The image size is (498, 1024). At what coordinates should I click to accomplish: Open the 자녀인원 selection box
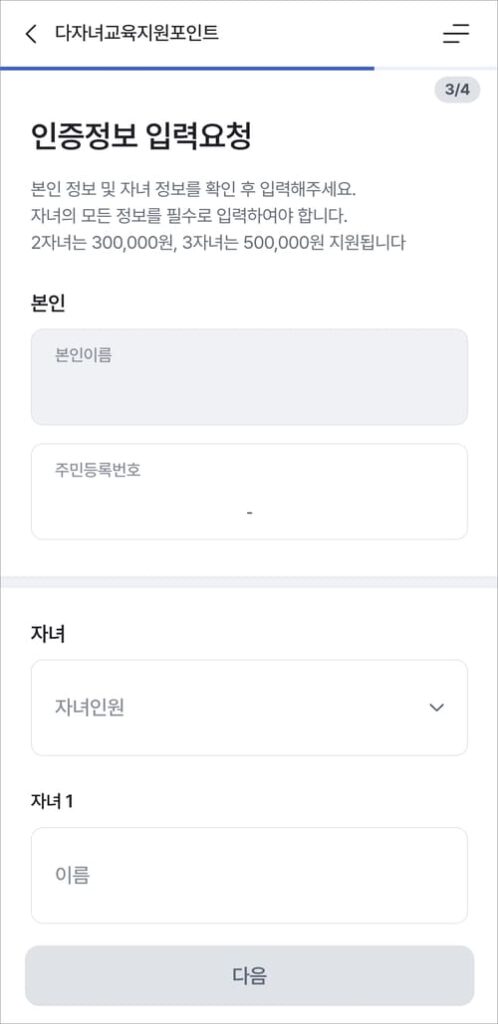click(249, 707)
